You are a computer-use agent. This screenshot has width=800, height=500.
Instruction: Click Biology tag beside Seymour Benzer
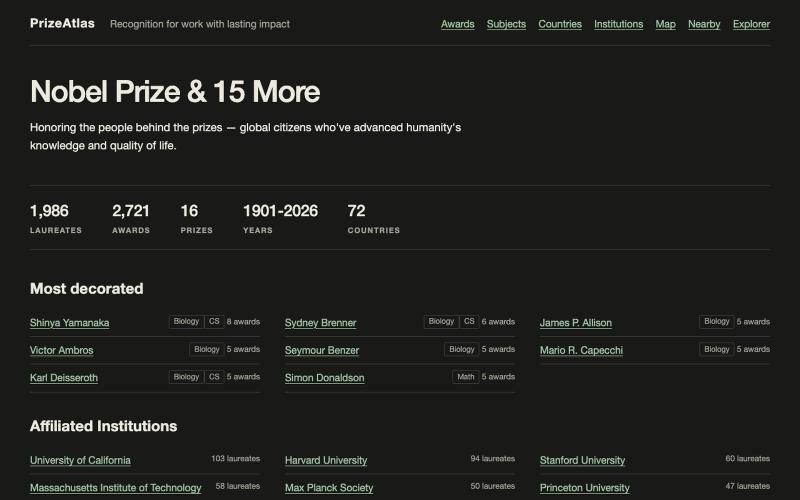coord(462,349)
